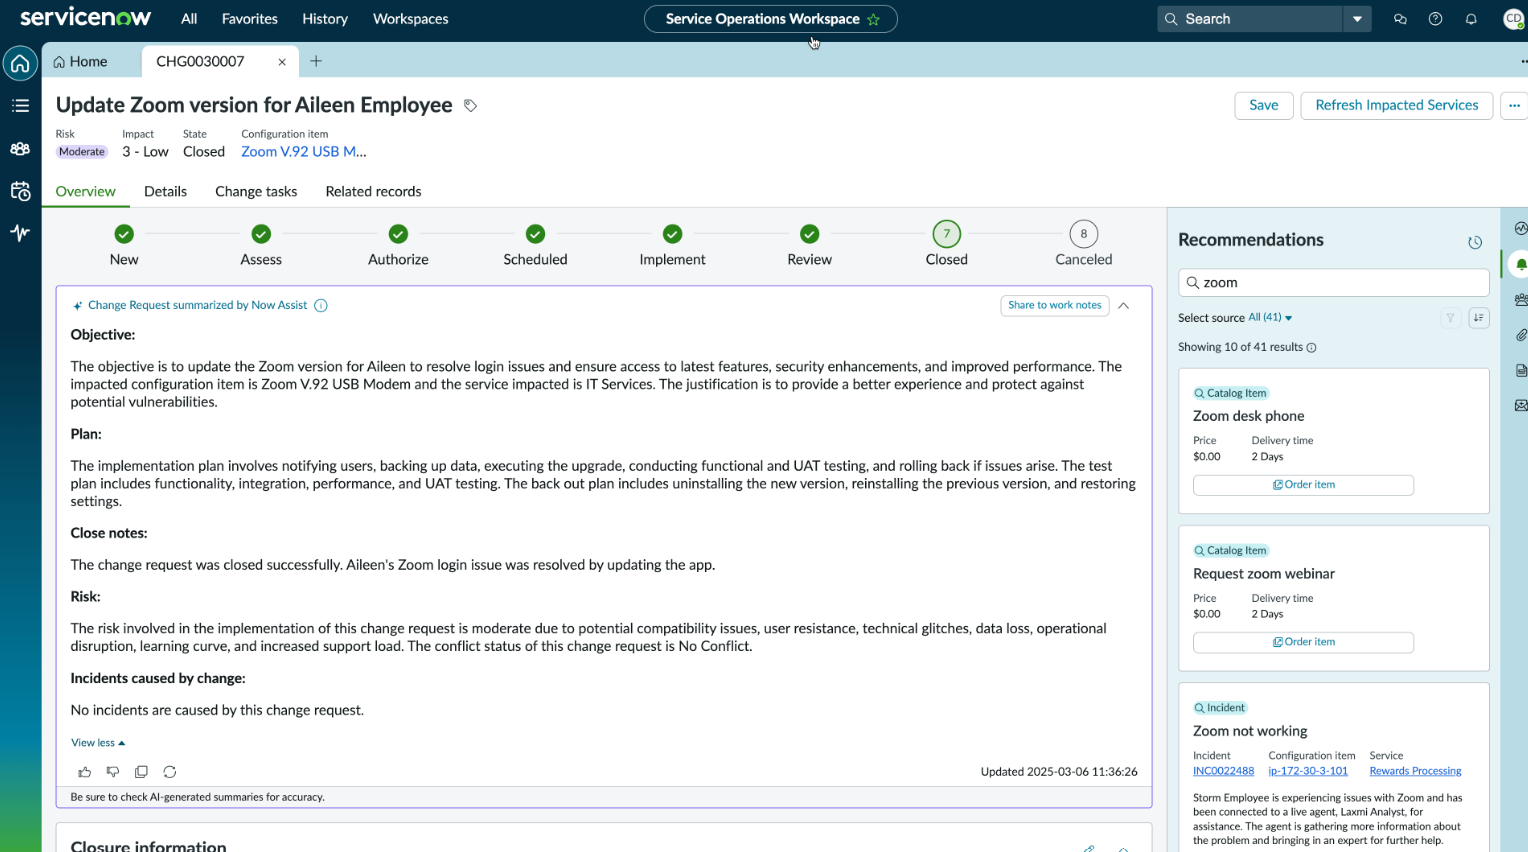Click info icon beside results count

tap(1311, 348)
